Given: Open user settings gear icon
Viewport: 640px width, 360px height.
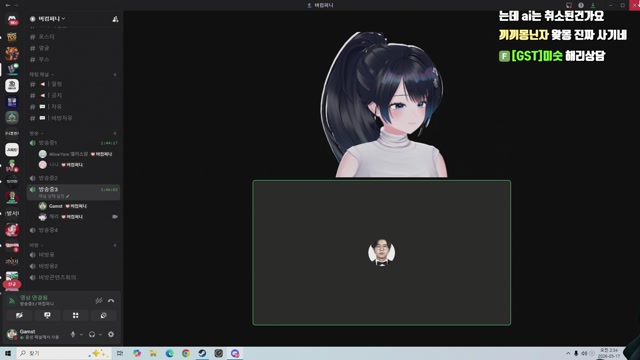Looking at the screenshot, I should (x=111, y=334).
